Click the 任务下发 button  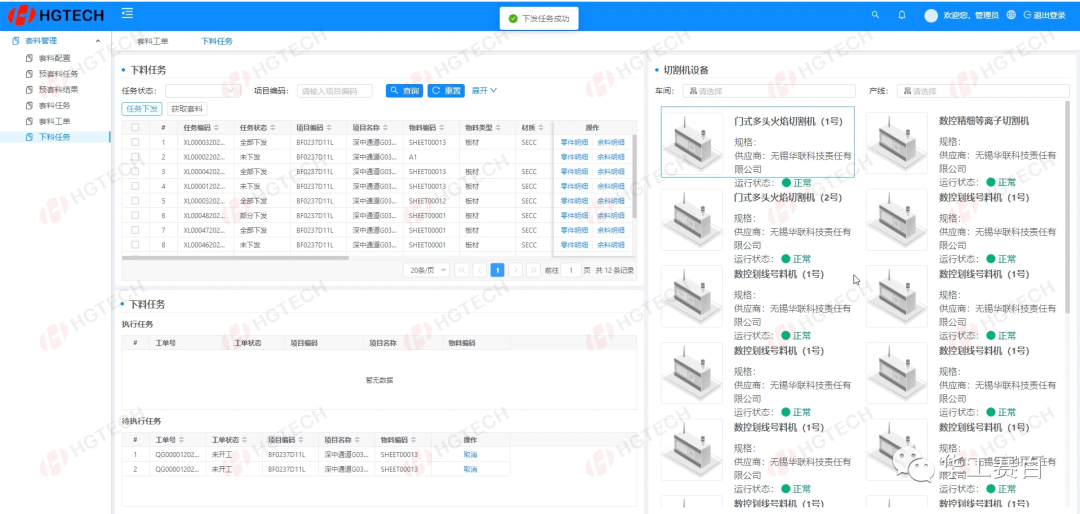(141, 108)
